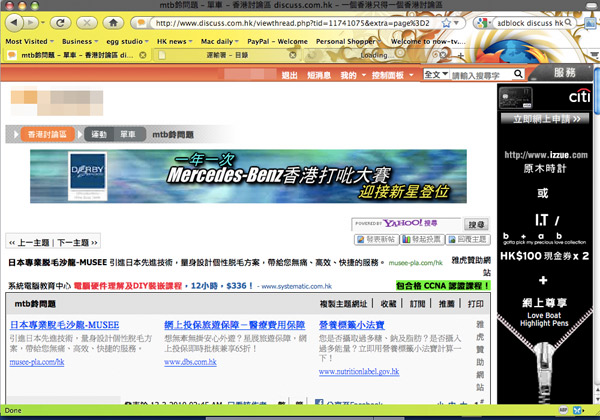Screen dimensions: 600x420
Task: Click the 發表新帖 new post button
Action: point(376,239)
